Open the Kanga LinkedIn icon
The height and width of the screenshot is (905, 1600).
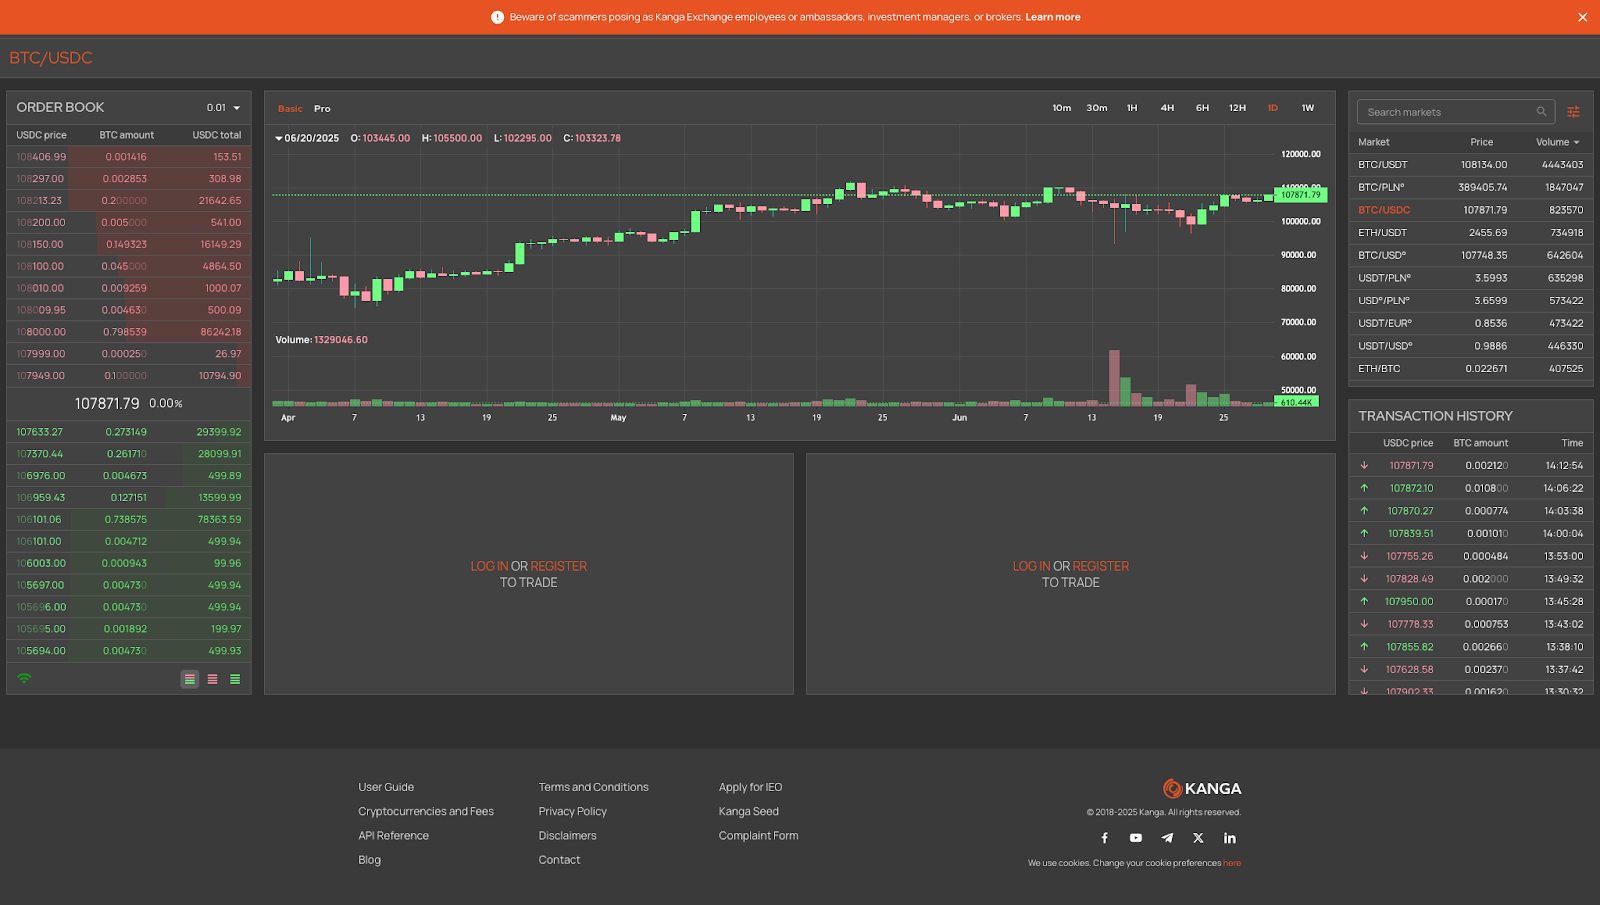pos(1230,838)
